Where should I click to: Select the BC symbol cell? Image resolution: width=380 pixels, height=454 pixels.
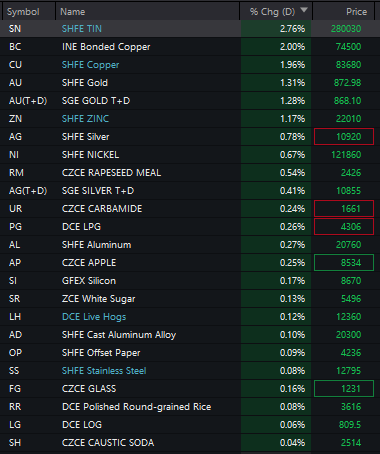(15, 47)
